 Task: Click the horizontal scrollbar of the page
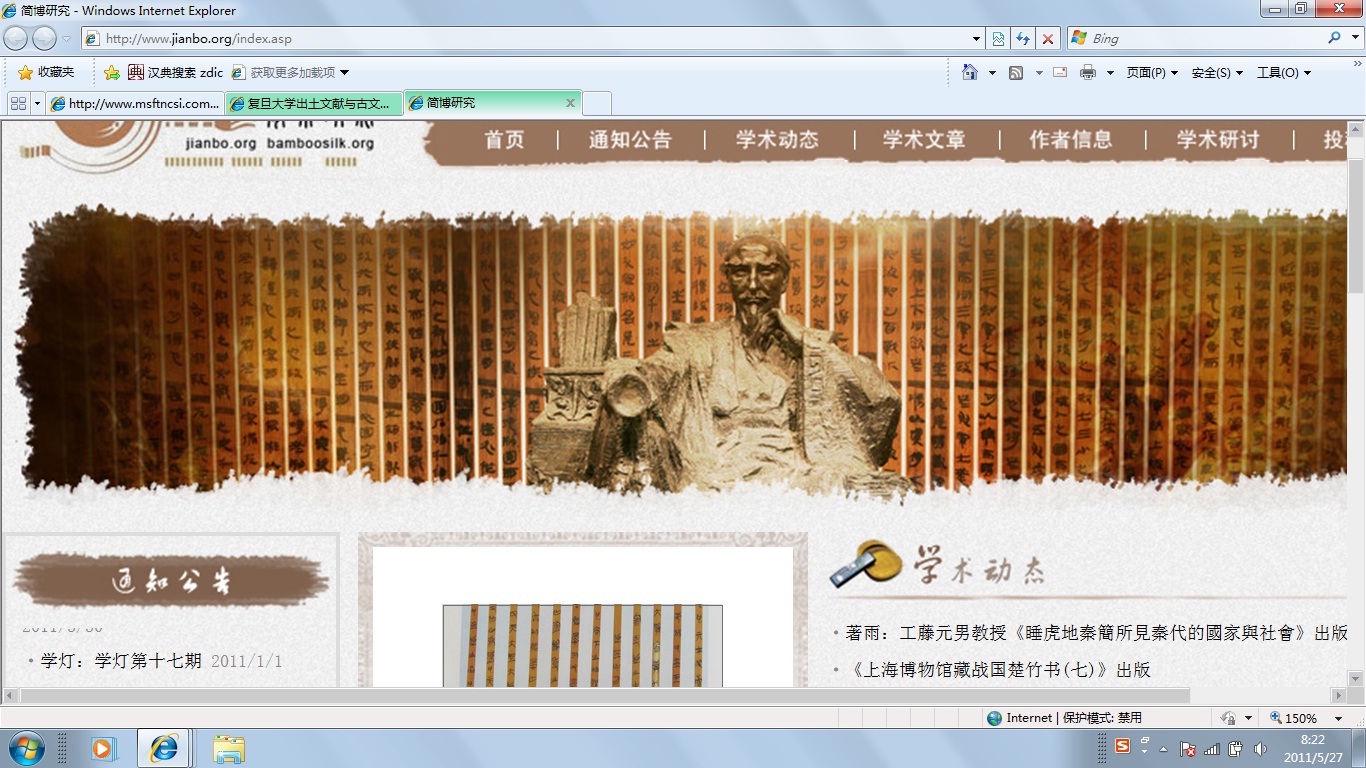point(600,695)
